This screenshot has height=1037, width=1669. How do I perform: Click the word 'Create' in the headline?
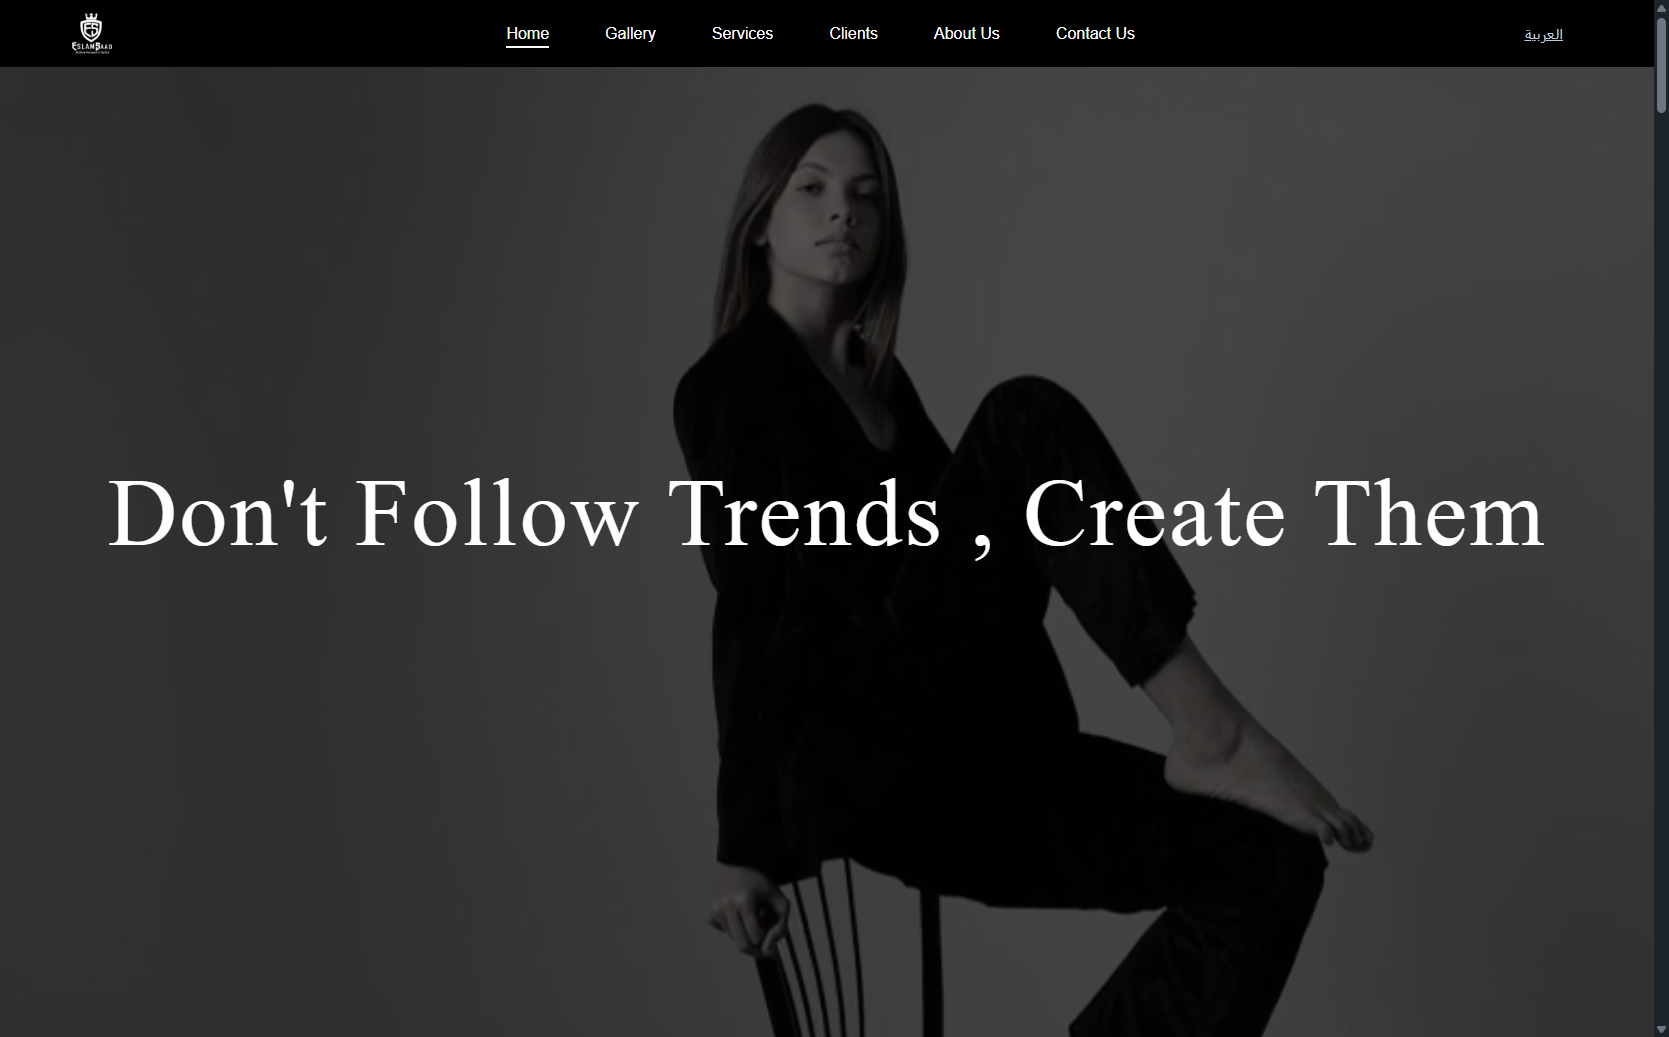tap(1155, 515)
